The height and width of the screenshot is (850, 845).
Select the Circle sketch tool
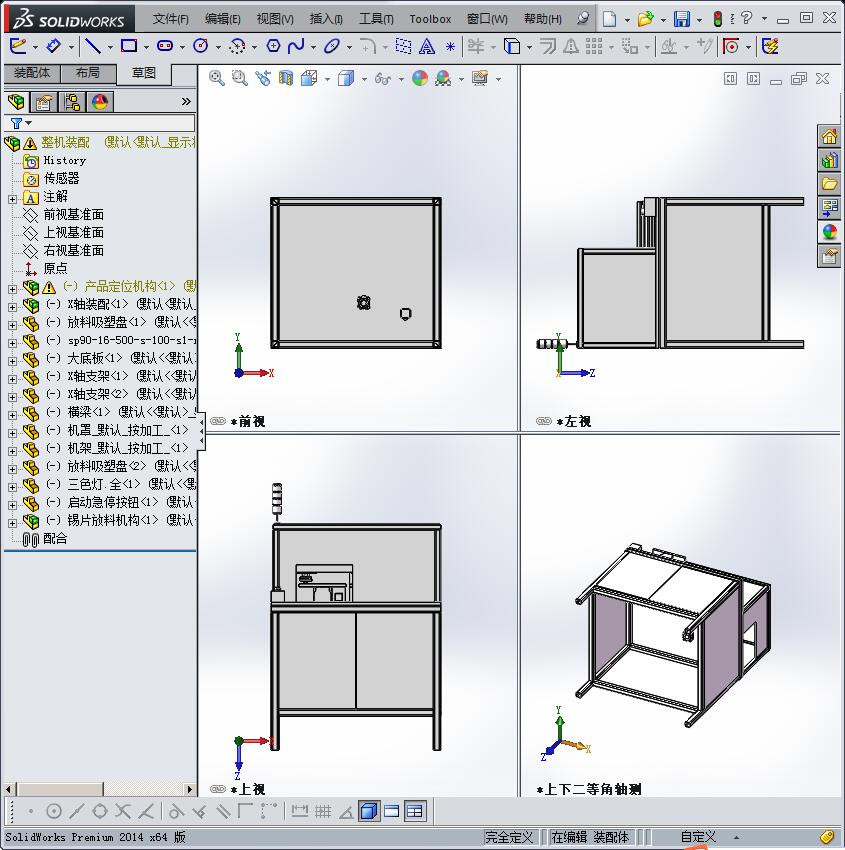pos(201,46)
